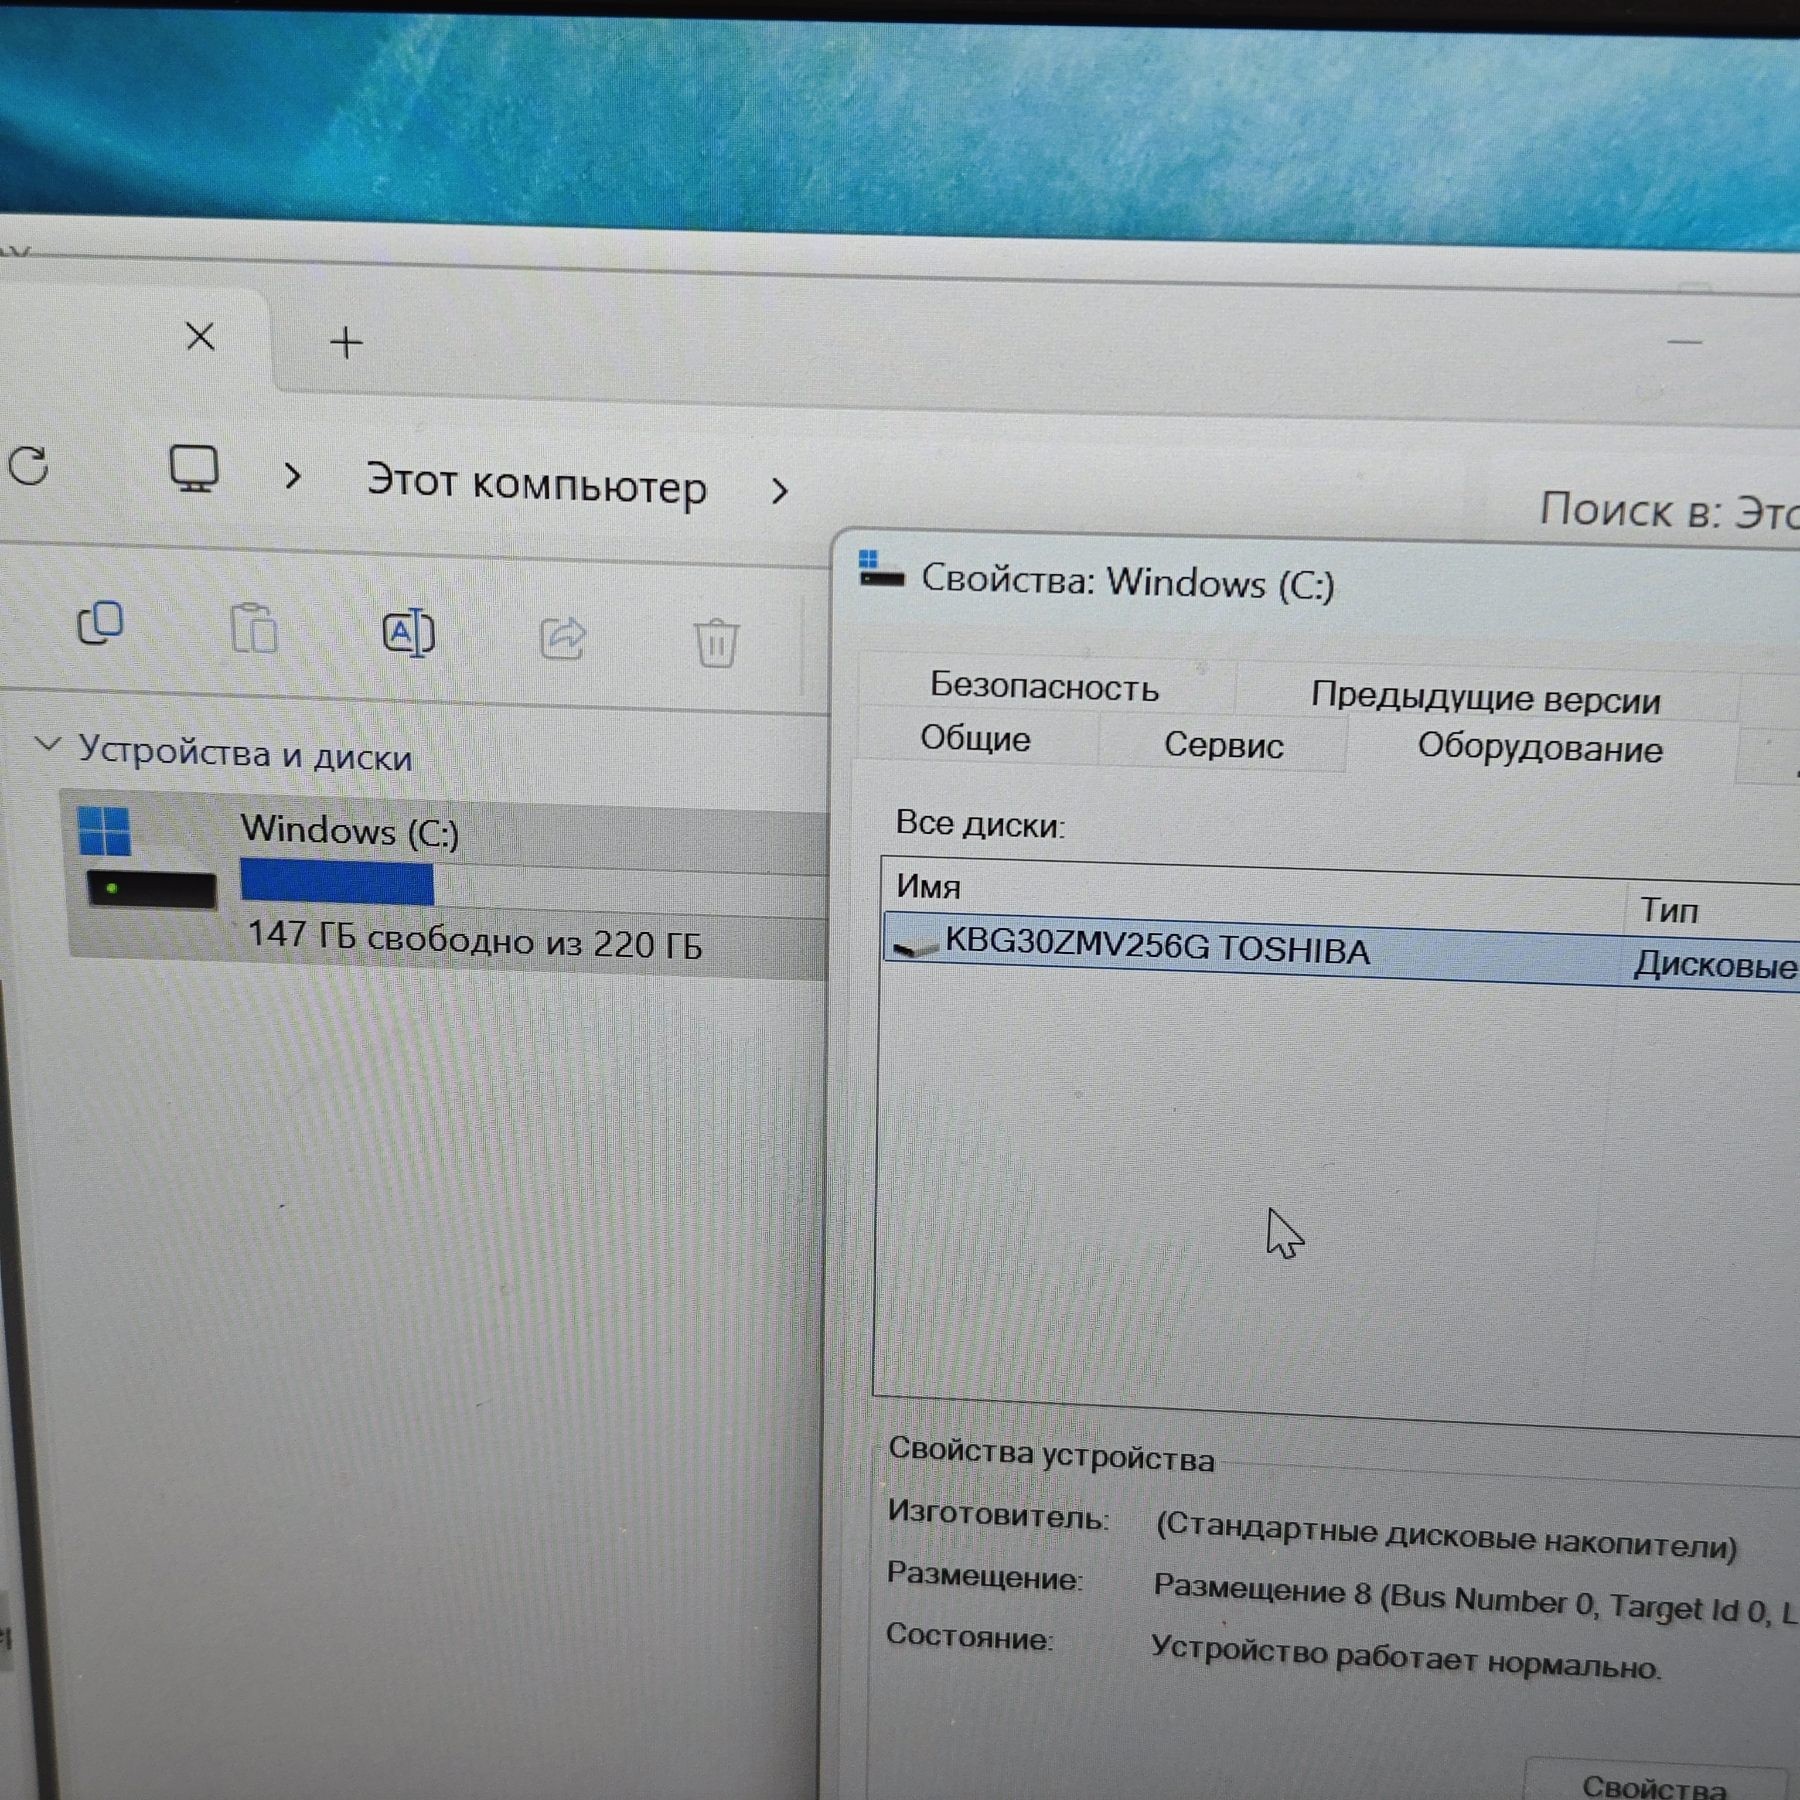
Task: Collapse the Устройства и диски group
Action: [47, 744]
